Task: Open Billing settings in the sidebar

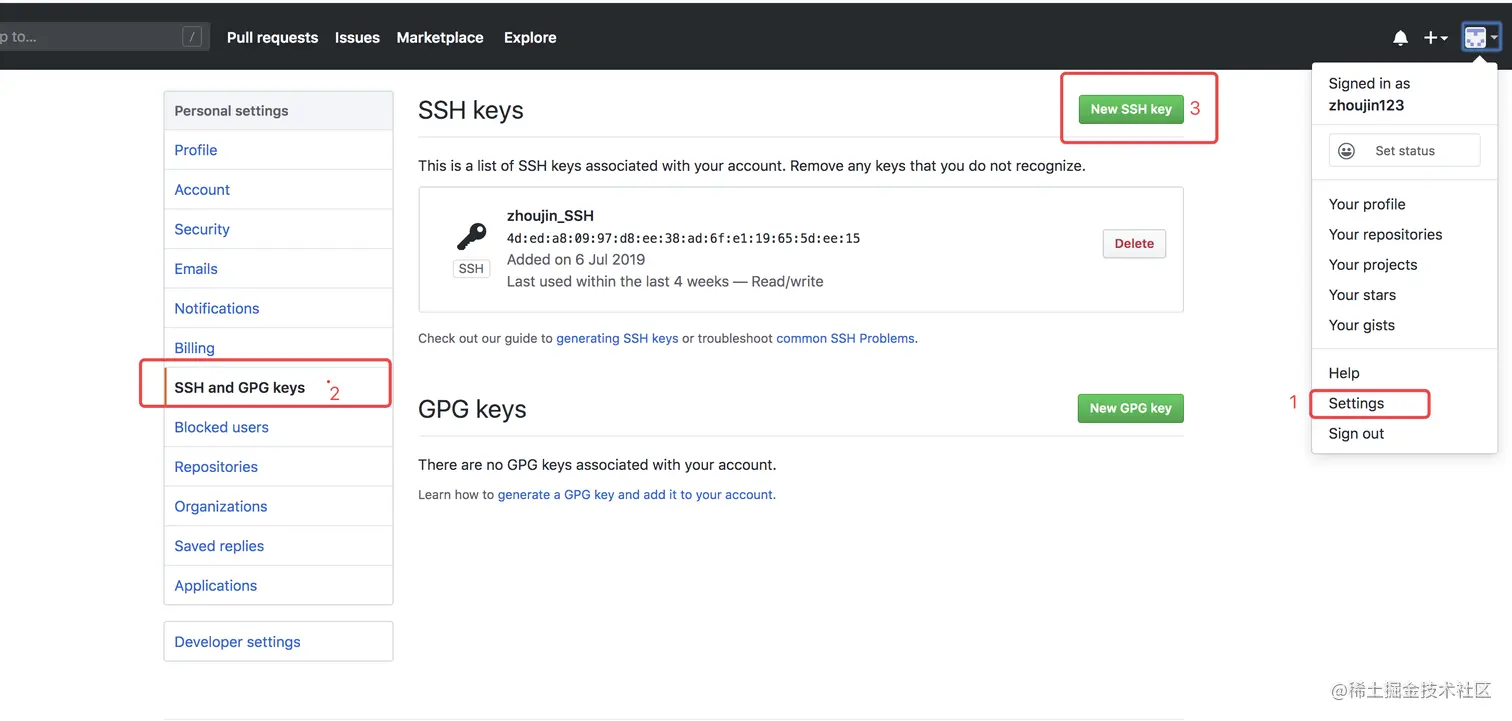Action: (x=278, y=348)
